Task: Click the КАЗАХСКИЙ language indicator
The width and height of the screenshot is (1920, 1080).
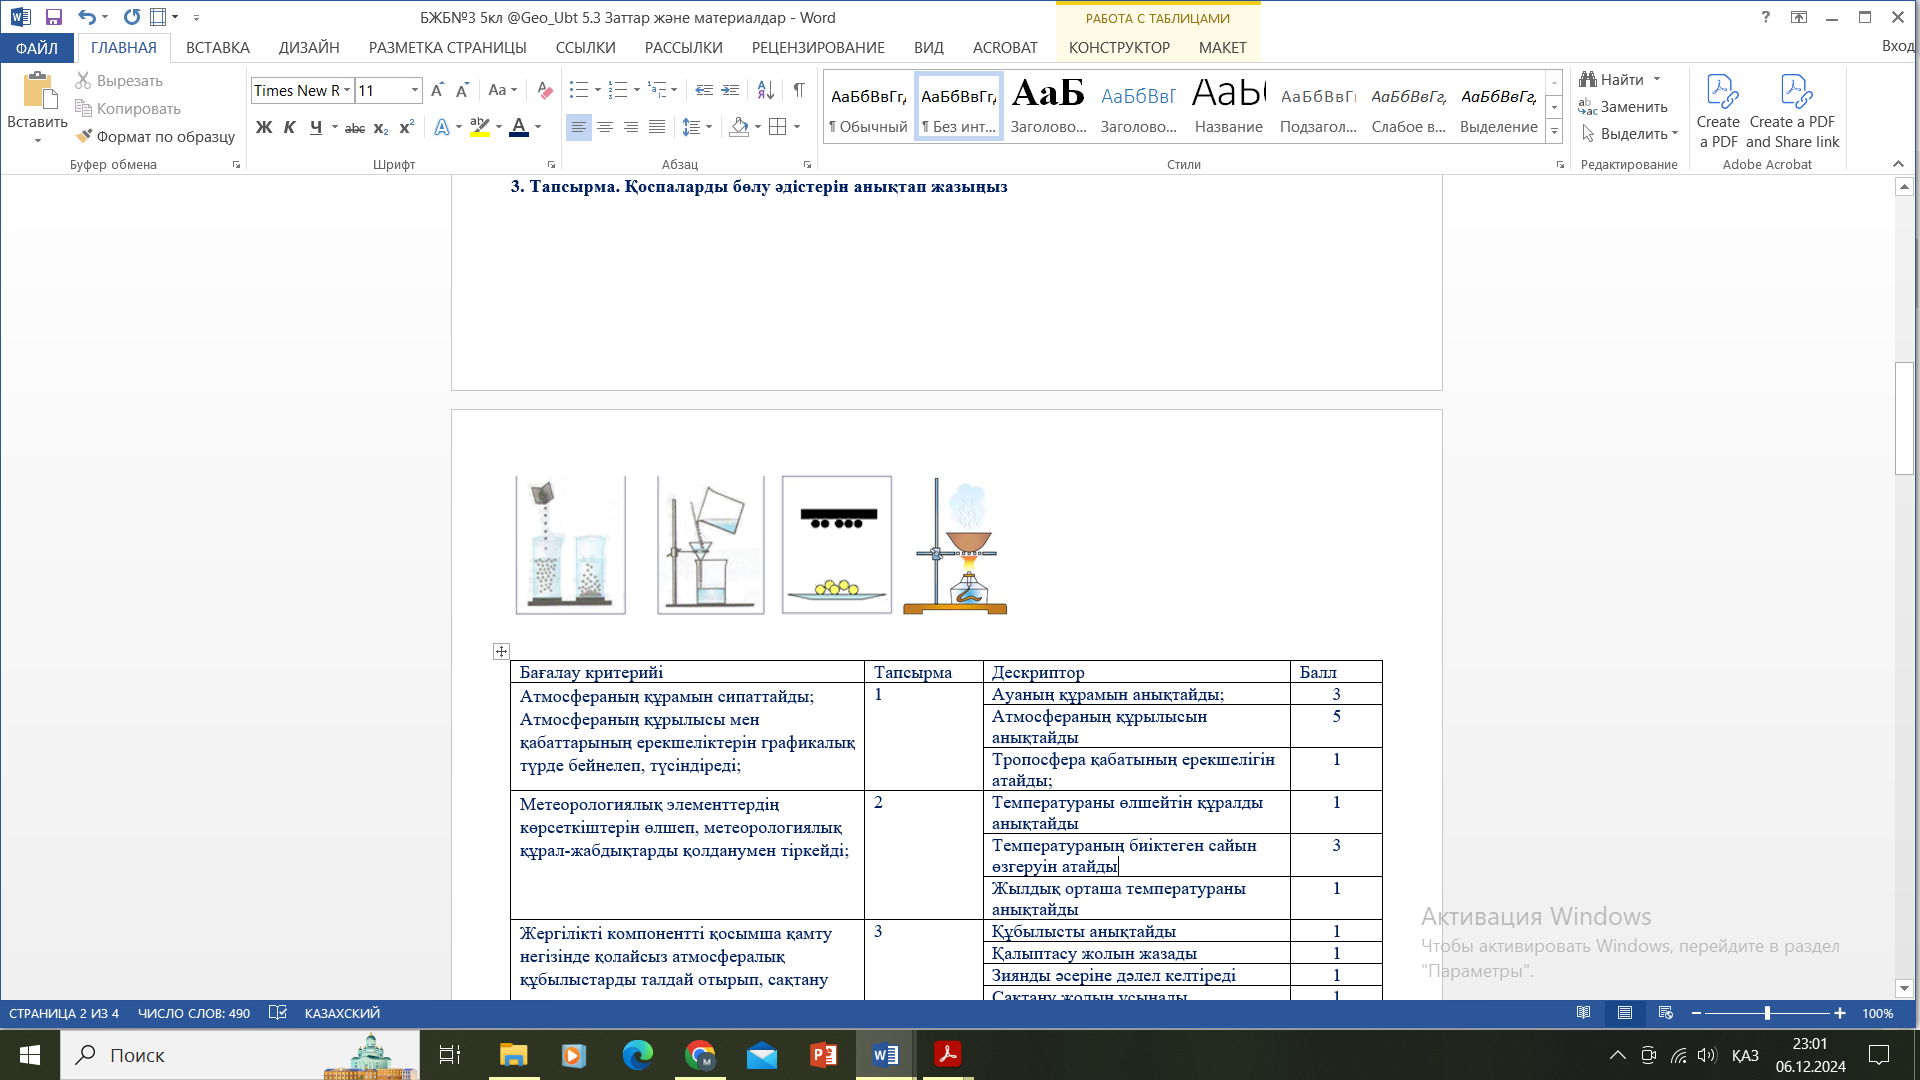Action: pos(342,1013)
